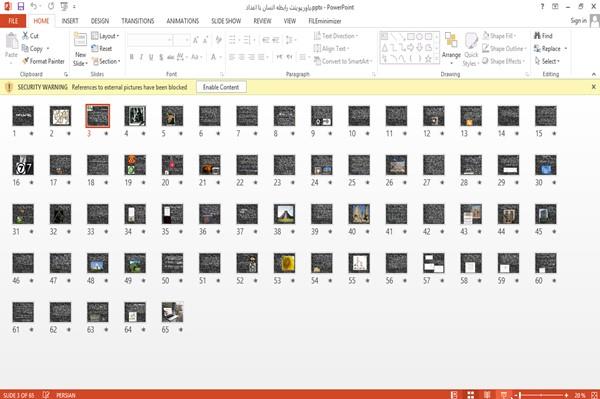The image size is (600, 399).
Task: Click the 20% zoom level value
Action: pos(579,395)
